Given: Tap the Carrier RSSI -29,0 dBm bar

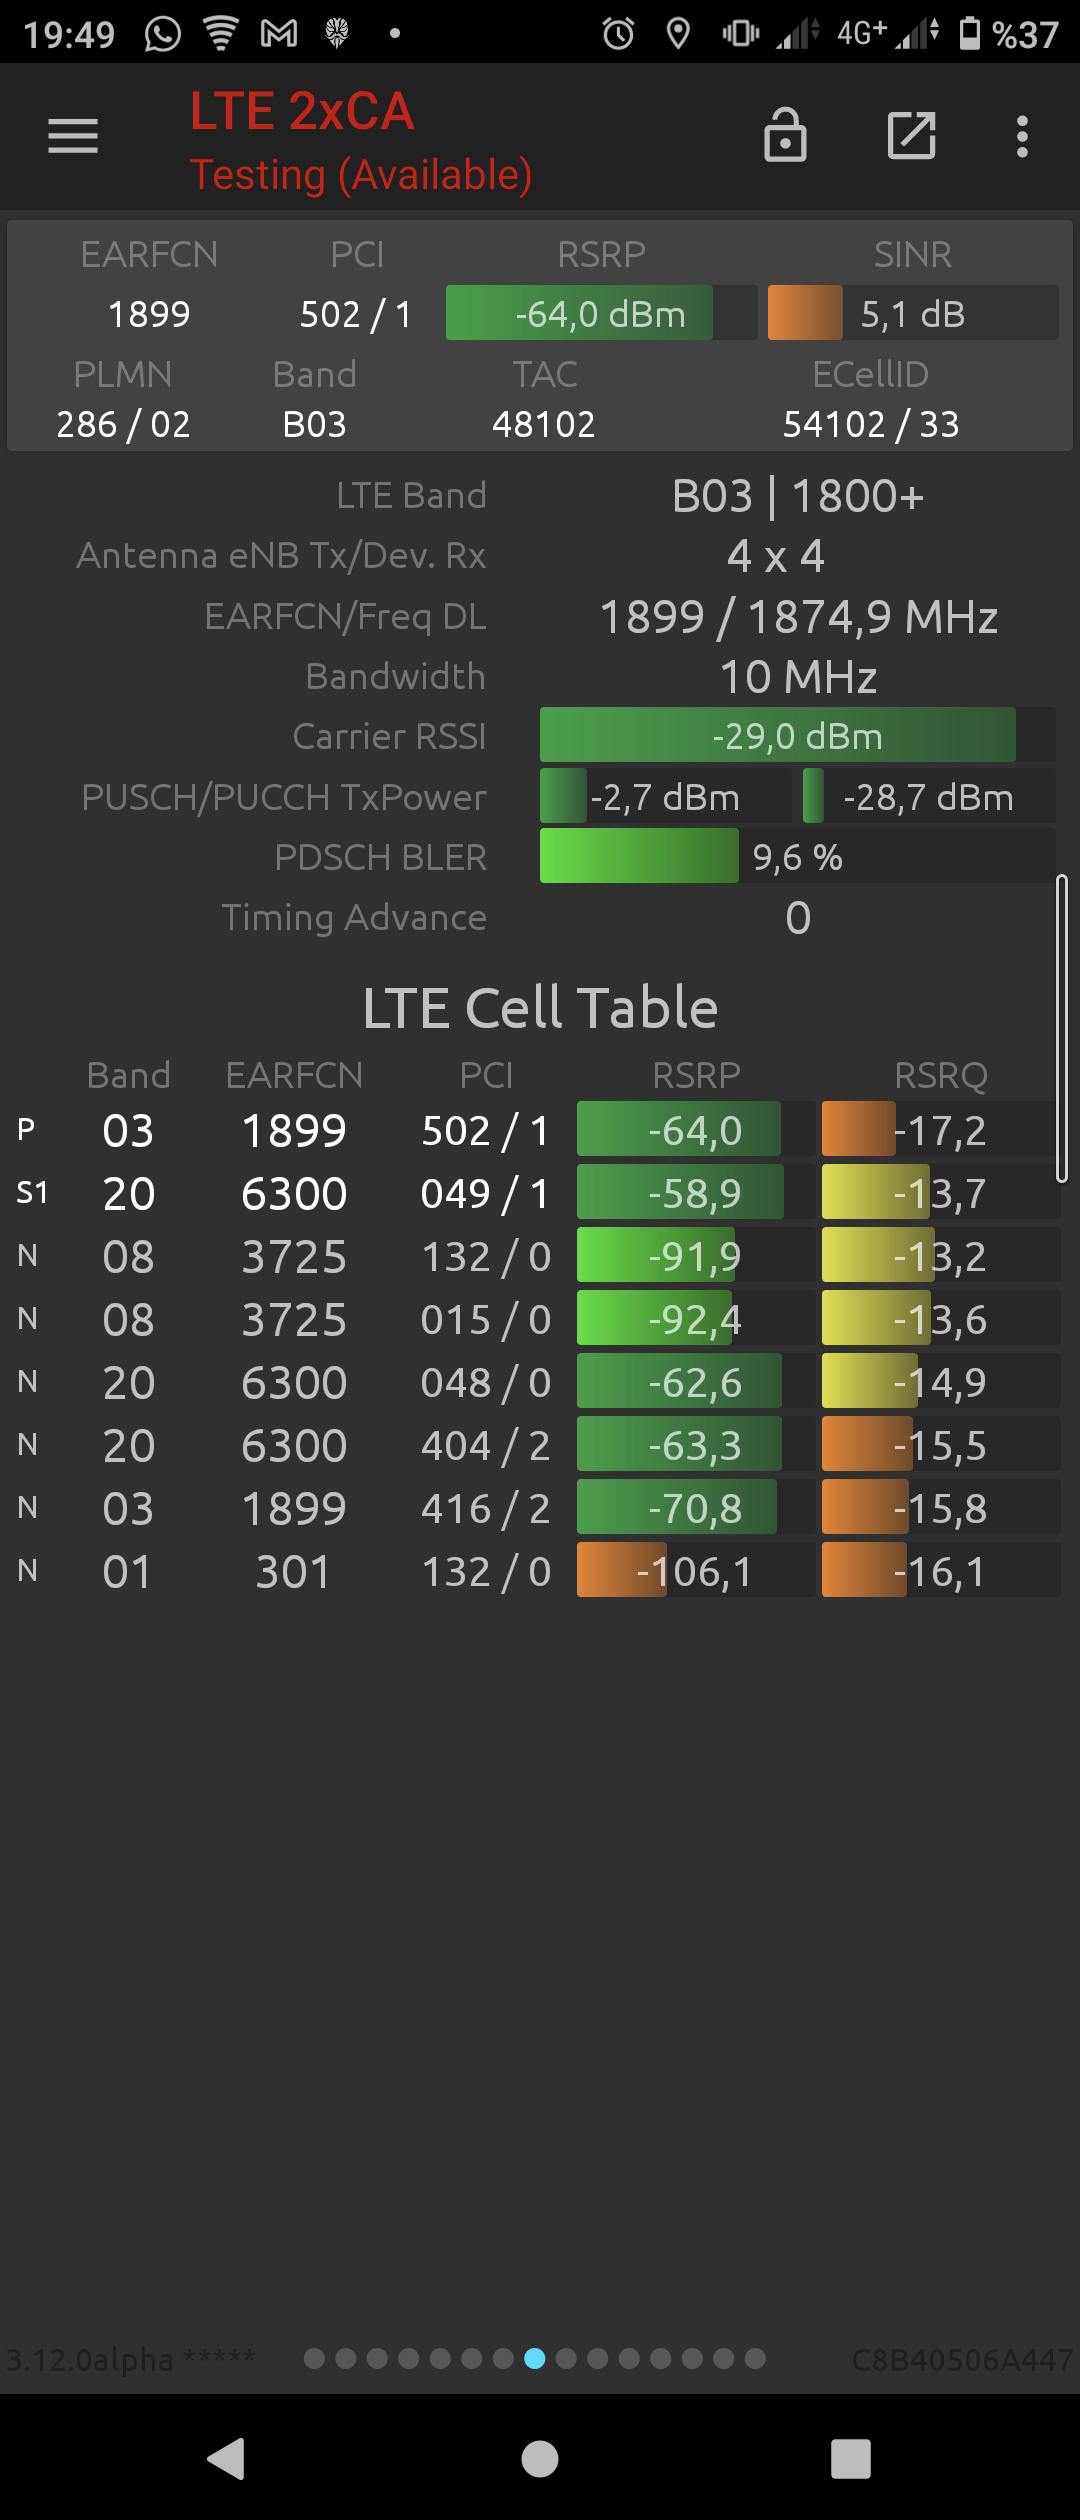Looking at the screenshot, I should tap(797, 735).
